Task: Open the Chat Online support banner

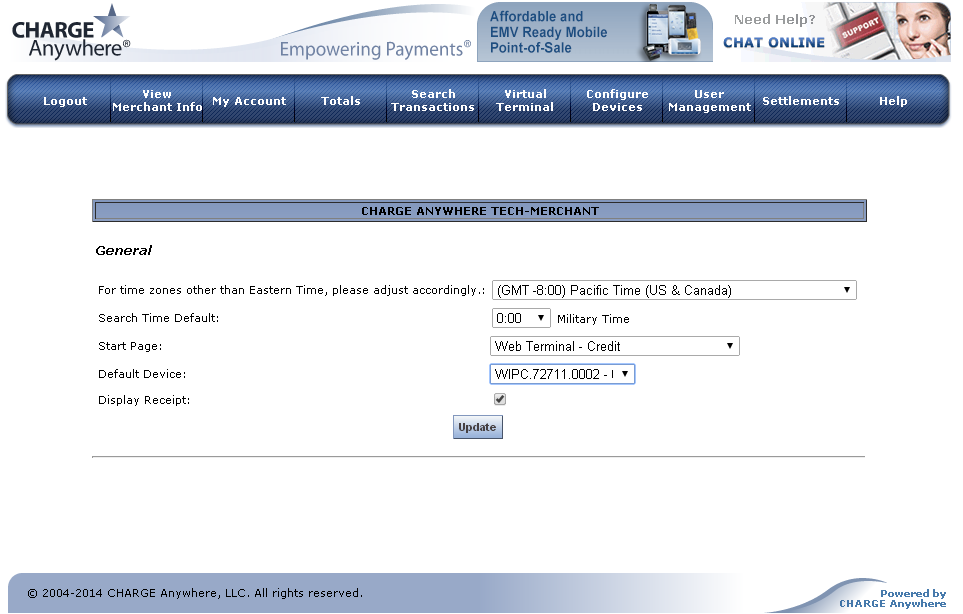Action: coord(835,32)
